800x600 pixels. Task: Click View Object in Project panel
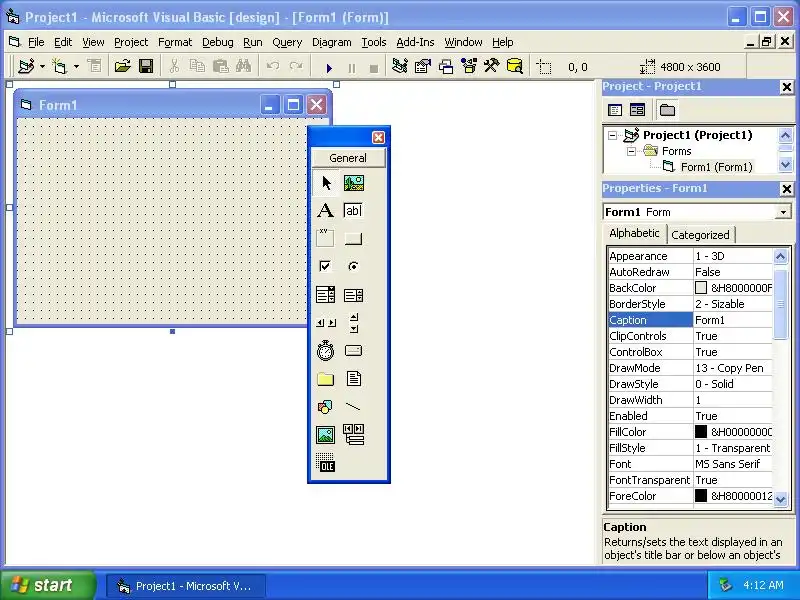pos(637,110)
